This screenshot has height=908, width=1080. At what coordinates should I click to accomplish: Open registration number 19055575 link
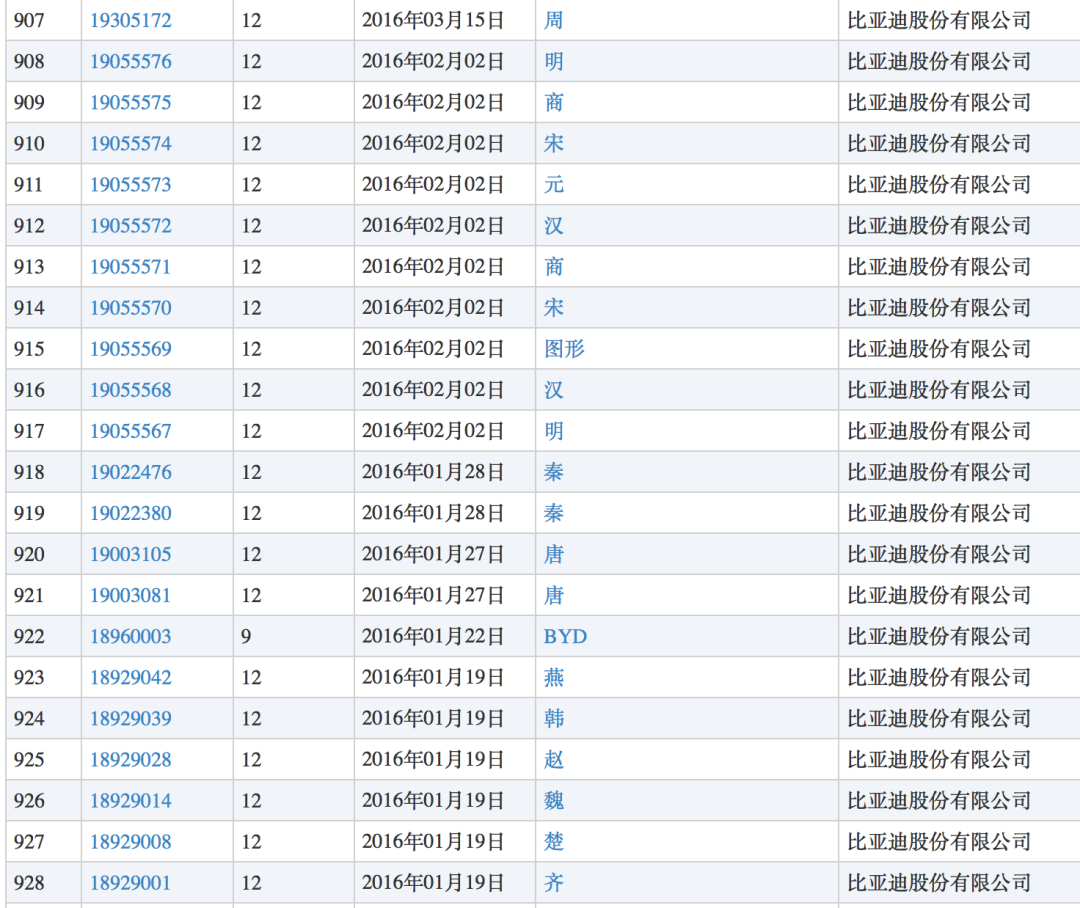[131, 102]
